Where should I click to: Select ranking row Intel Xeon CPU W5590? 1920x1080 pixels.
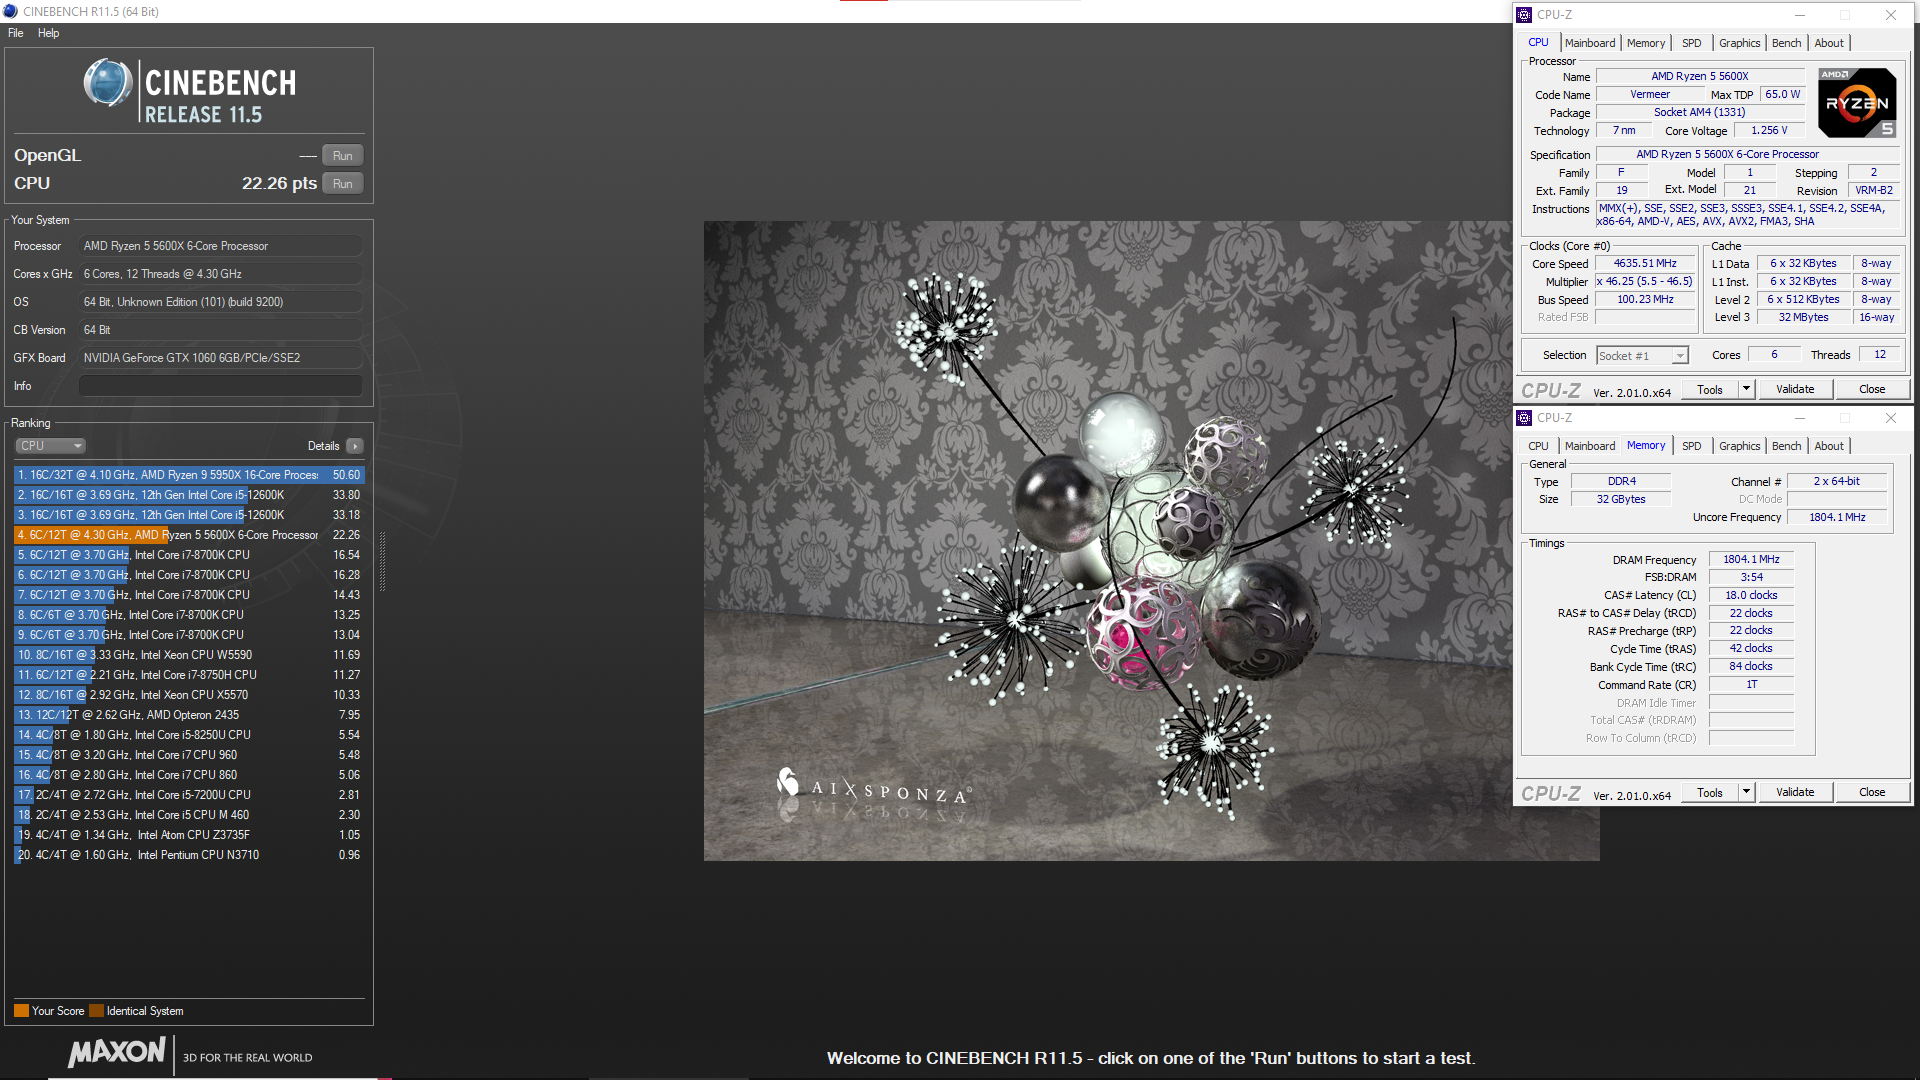coord(189,655)
